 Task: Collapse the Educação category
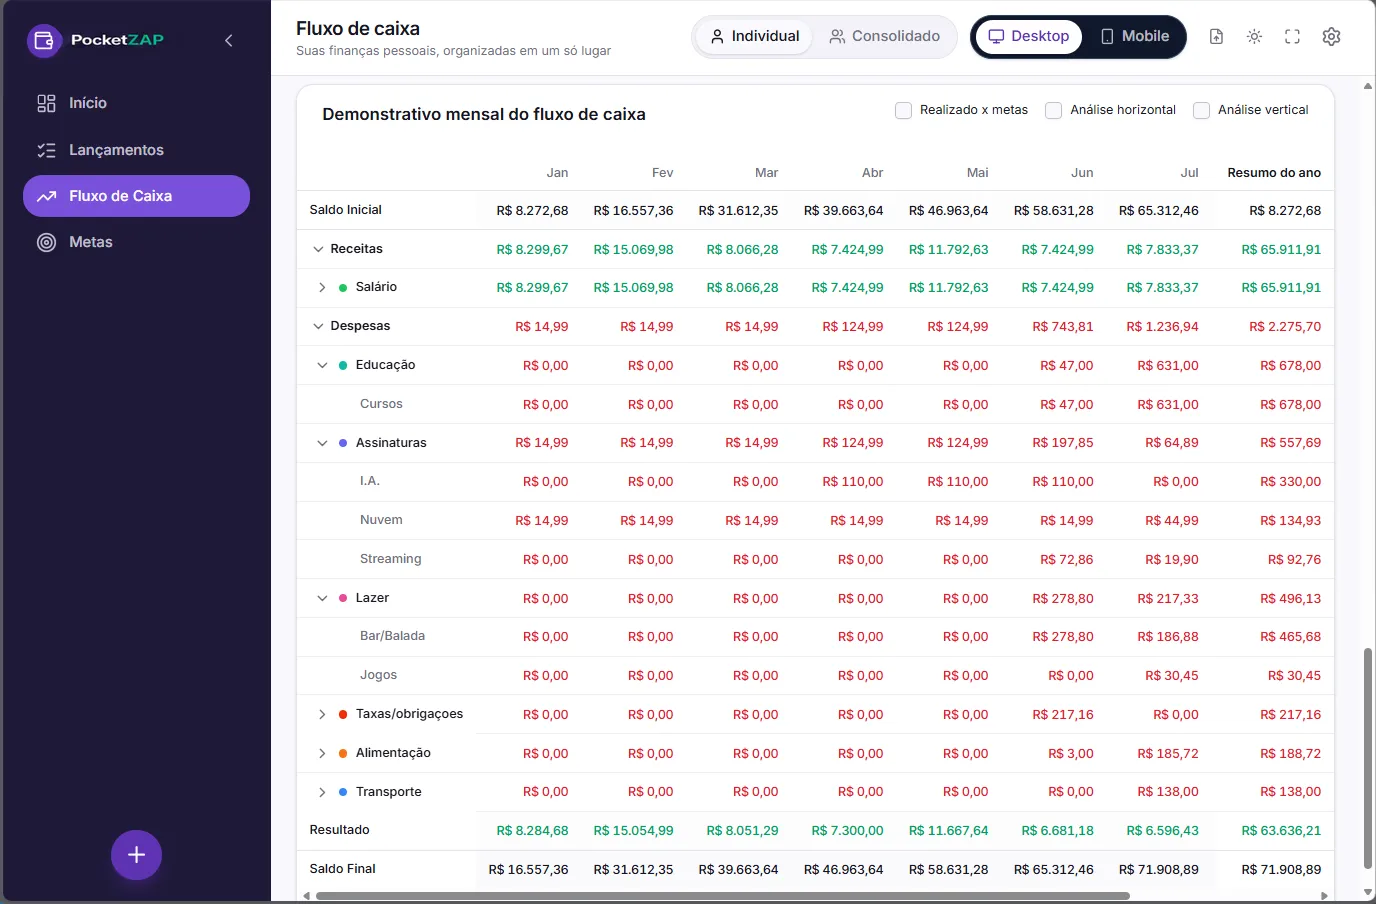click(x=322, y=365)
